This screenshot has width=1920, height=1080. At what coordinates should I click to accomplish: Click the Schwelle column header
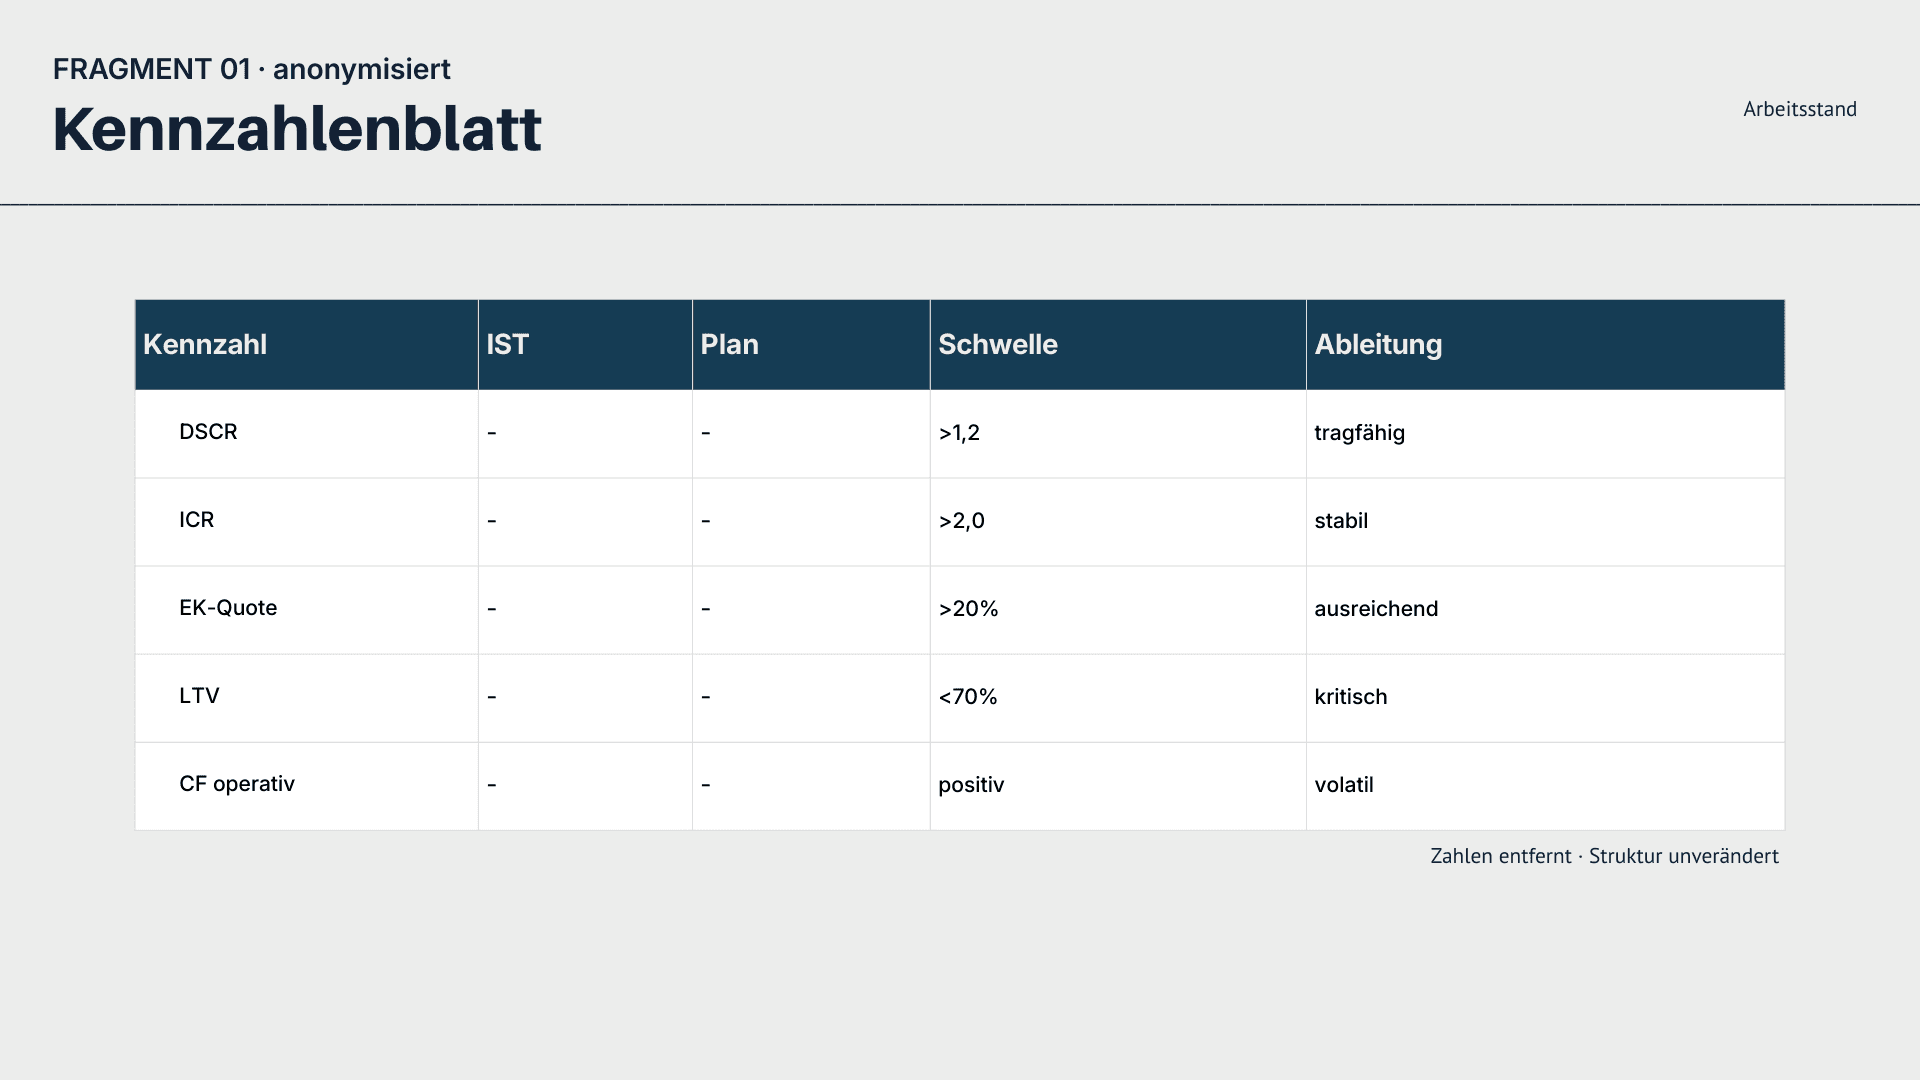997,345
